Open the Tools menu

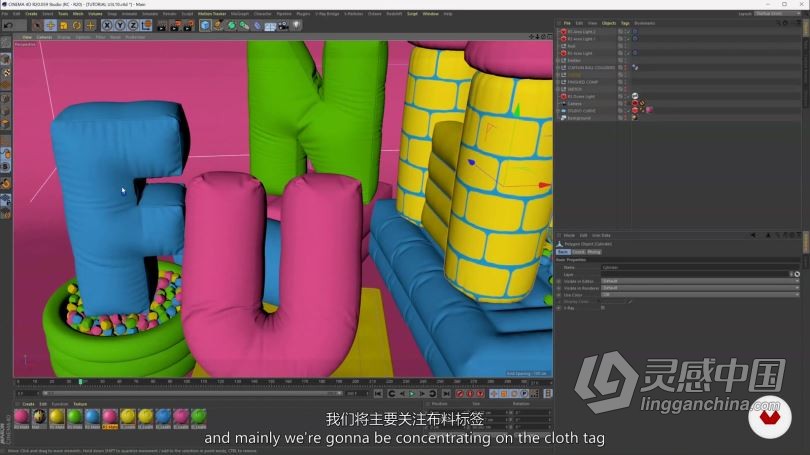coord(63,14)
